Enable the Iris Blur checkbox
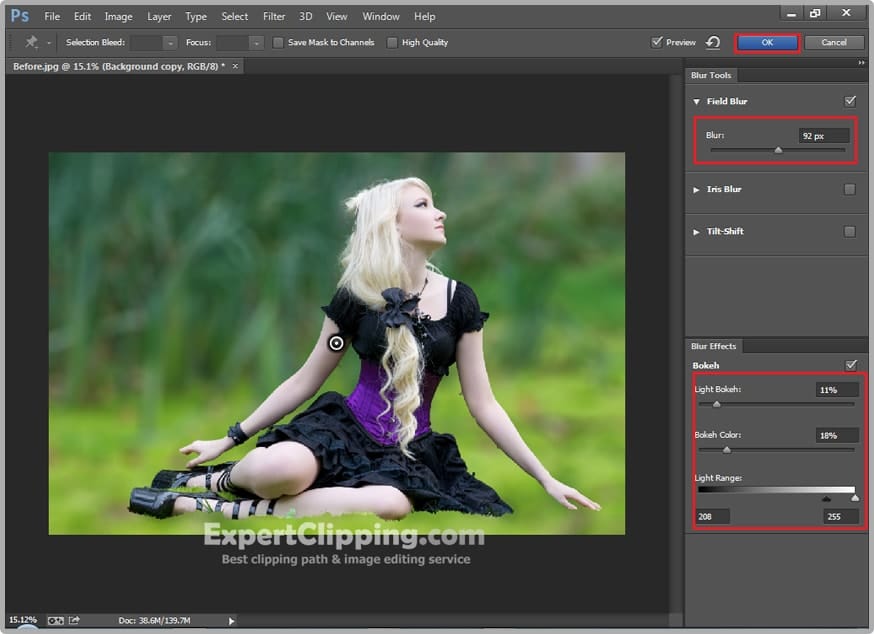This screenshot has width=874, height=634. (x=850, y=189)
